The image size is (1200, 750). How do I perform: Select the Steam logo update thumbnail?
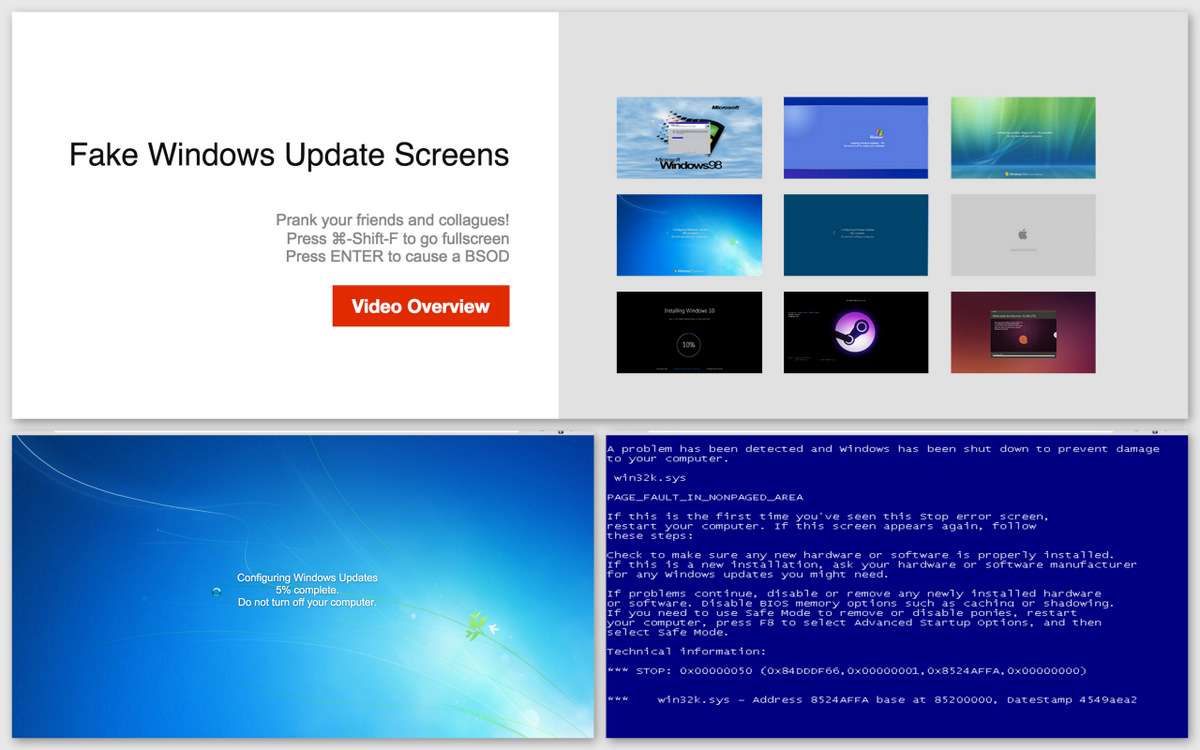click(856, 332)
